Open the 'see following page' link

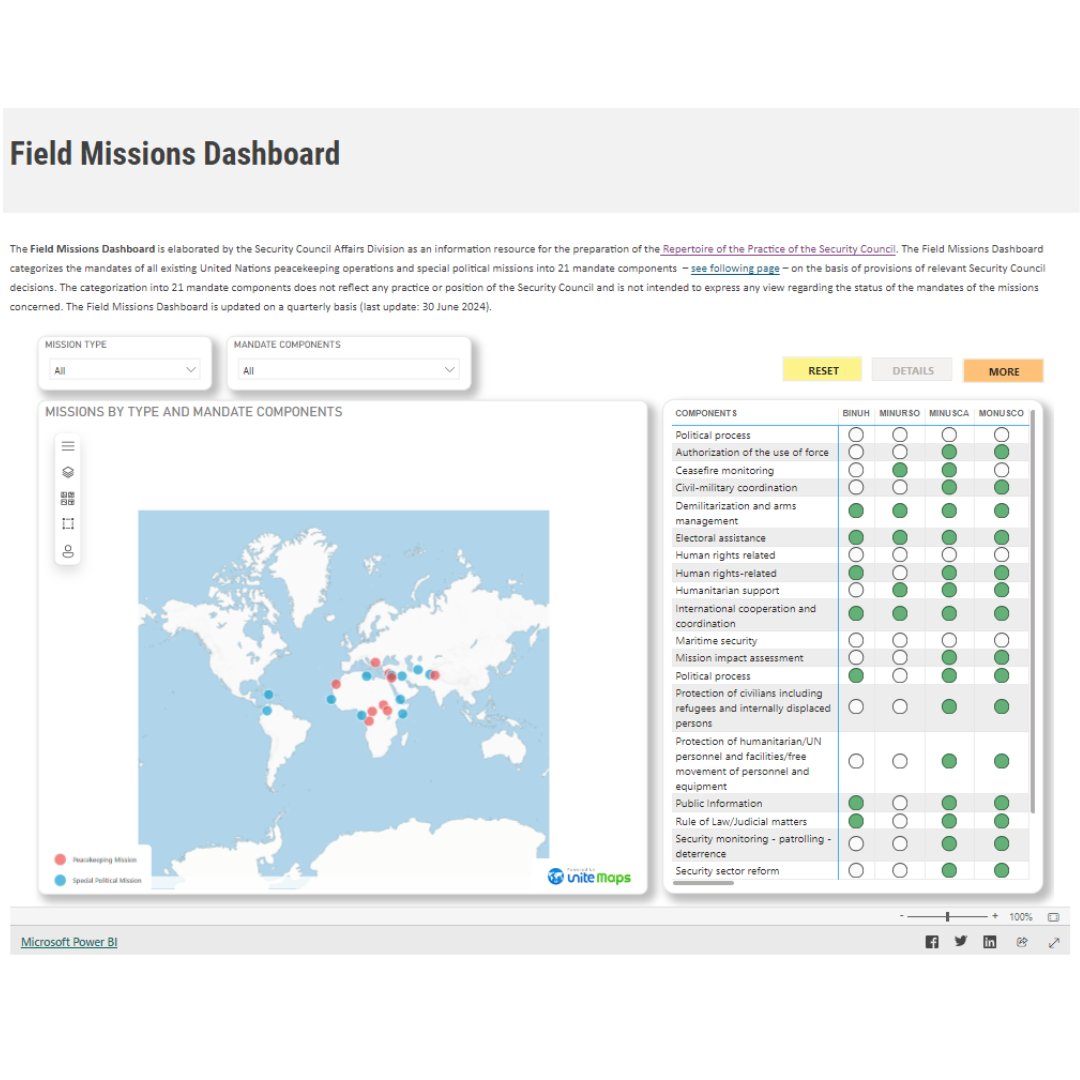click(x=733, y=268)
